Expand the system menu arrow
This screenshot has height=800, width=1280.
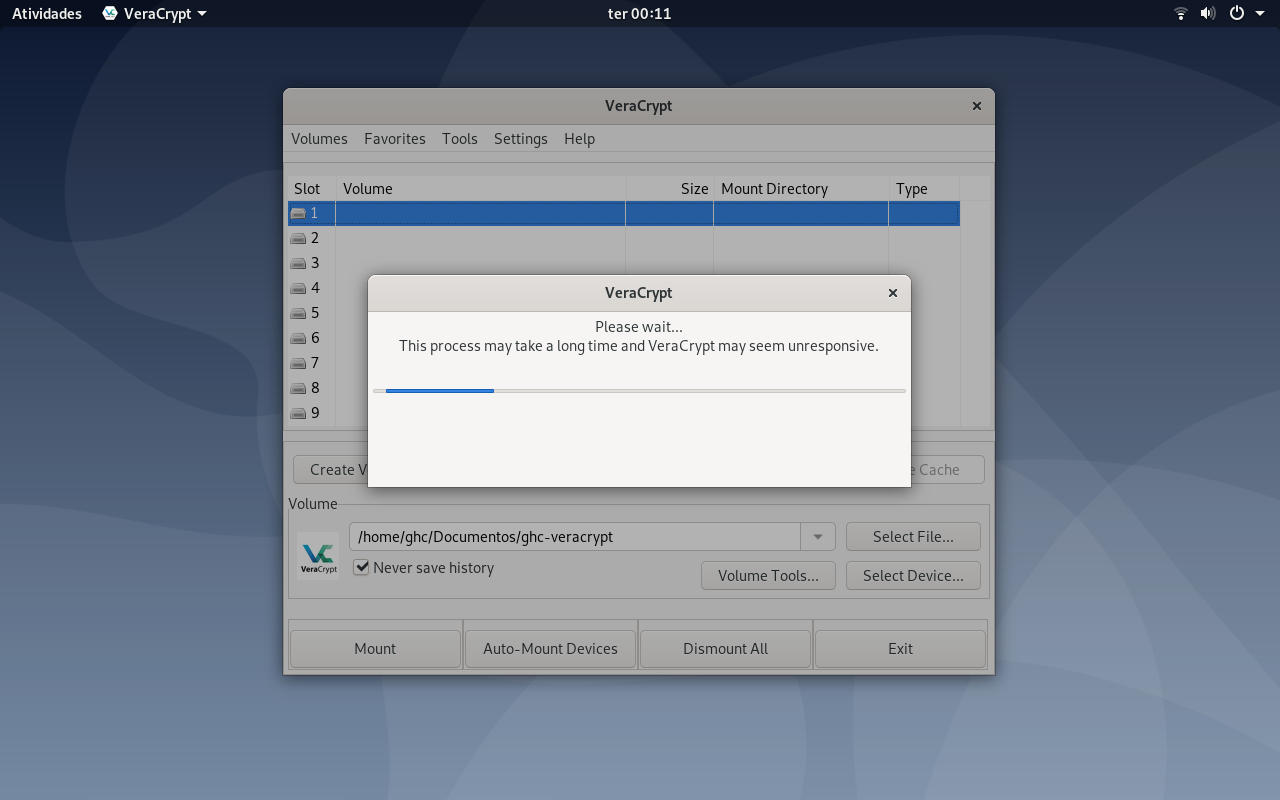[x=1260, y=14]
